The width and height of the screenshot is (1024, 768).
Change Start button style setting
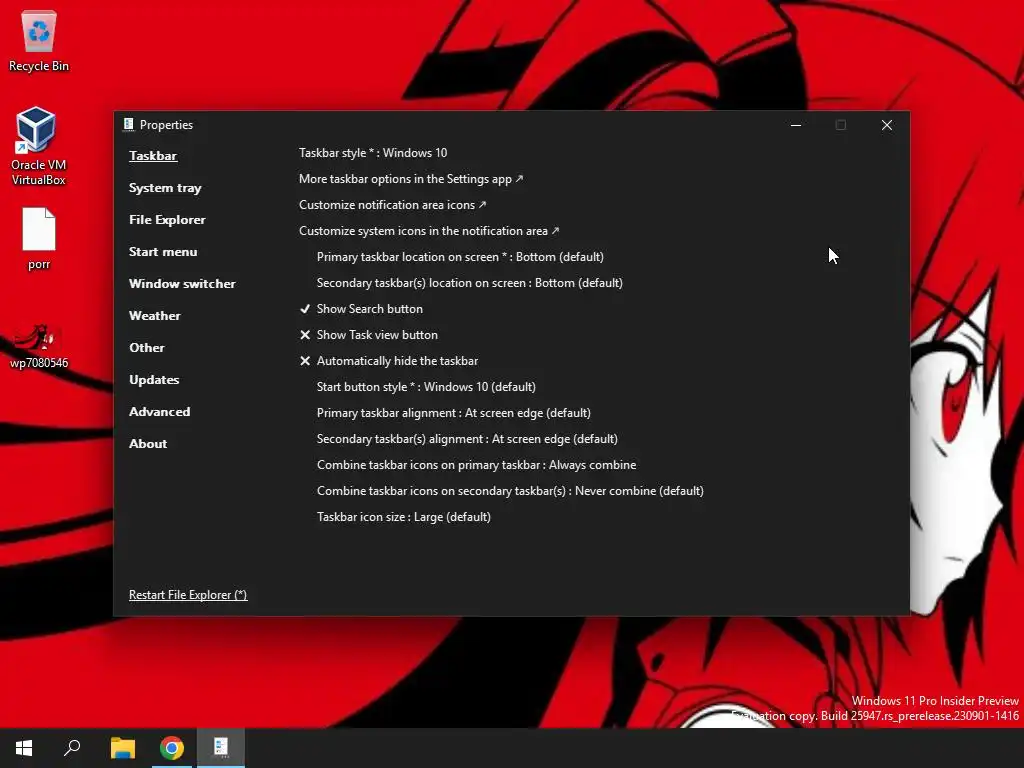pos(426,387)
